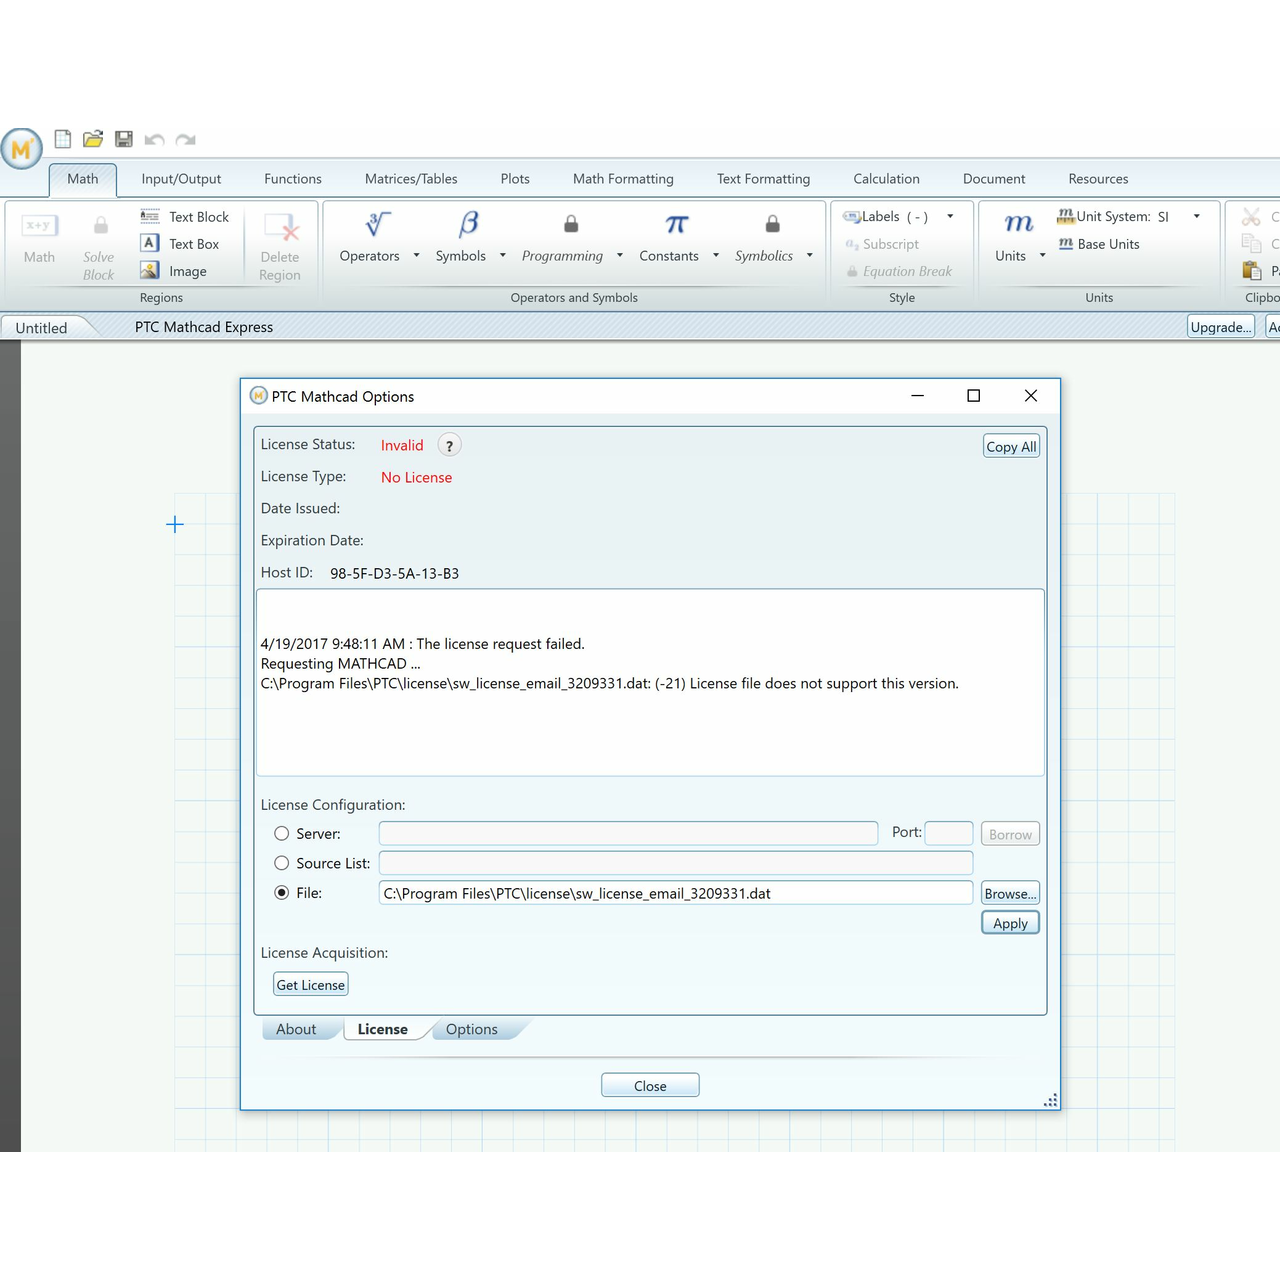Select the Server radio button
The height and width of the screenshot is (1280, 1280).
coord(282,834)
